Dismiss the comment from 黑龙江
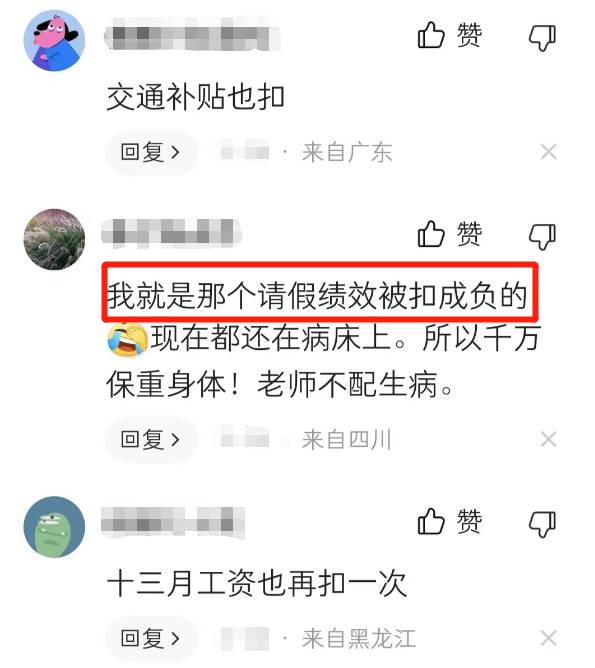The image size is (595, 668). pyautogui.click(x=548, y=638)
